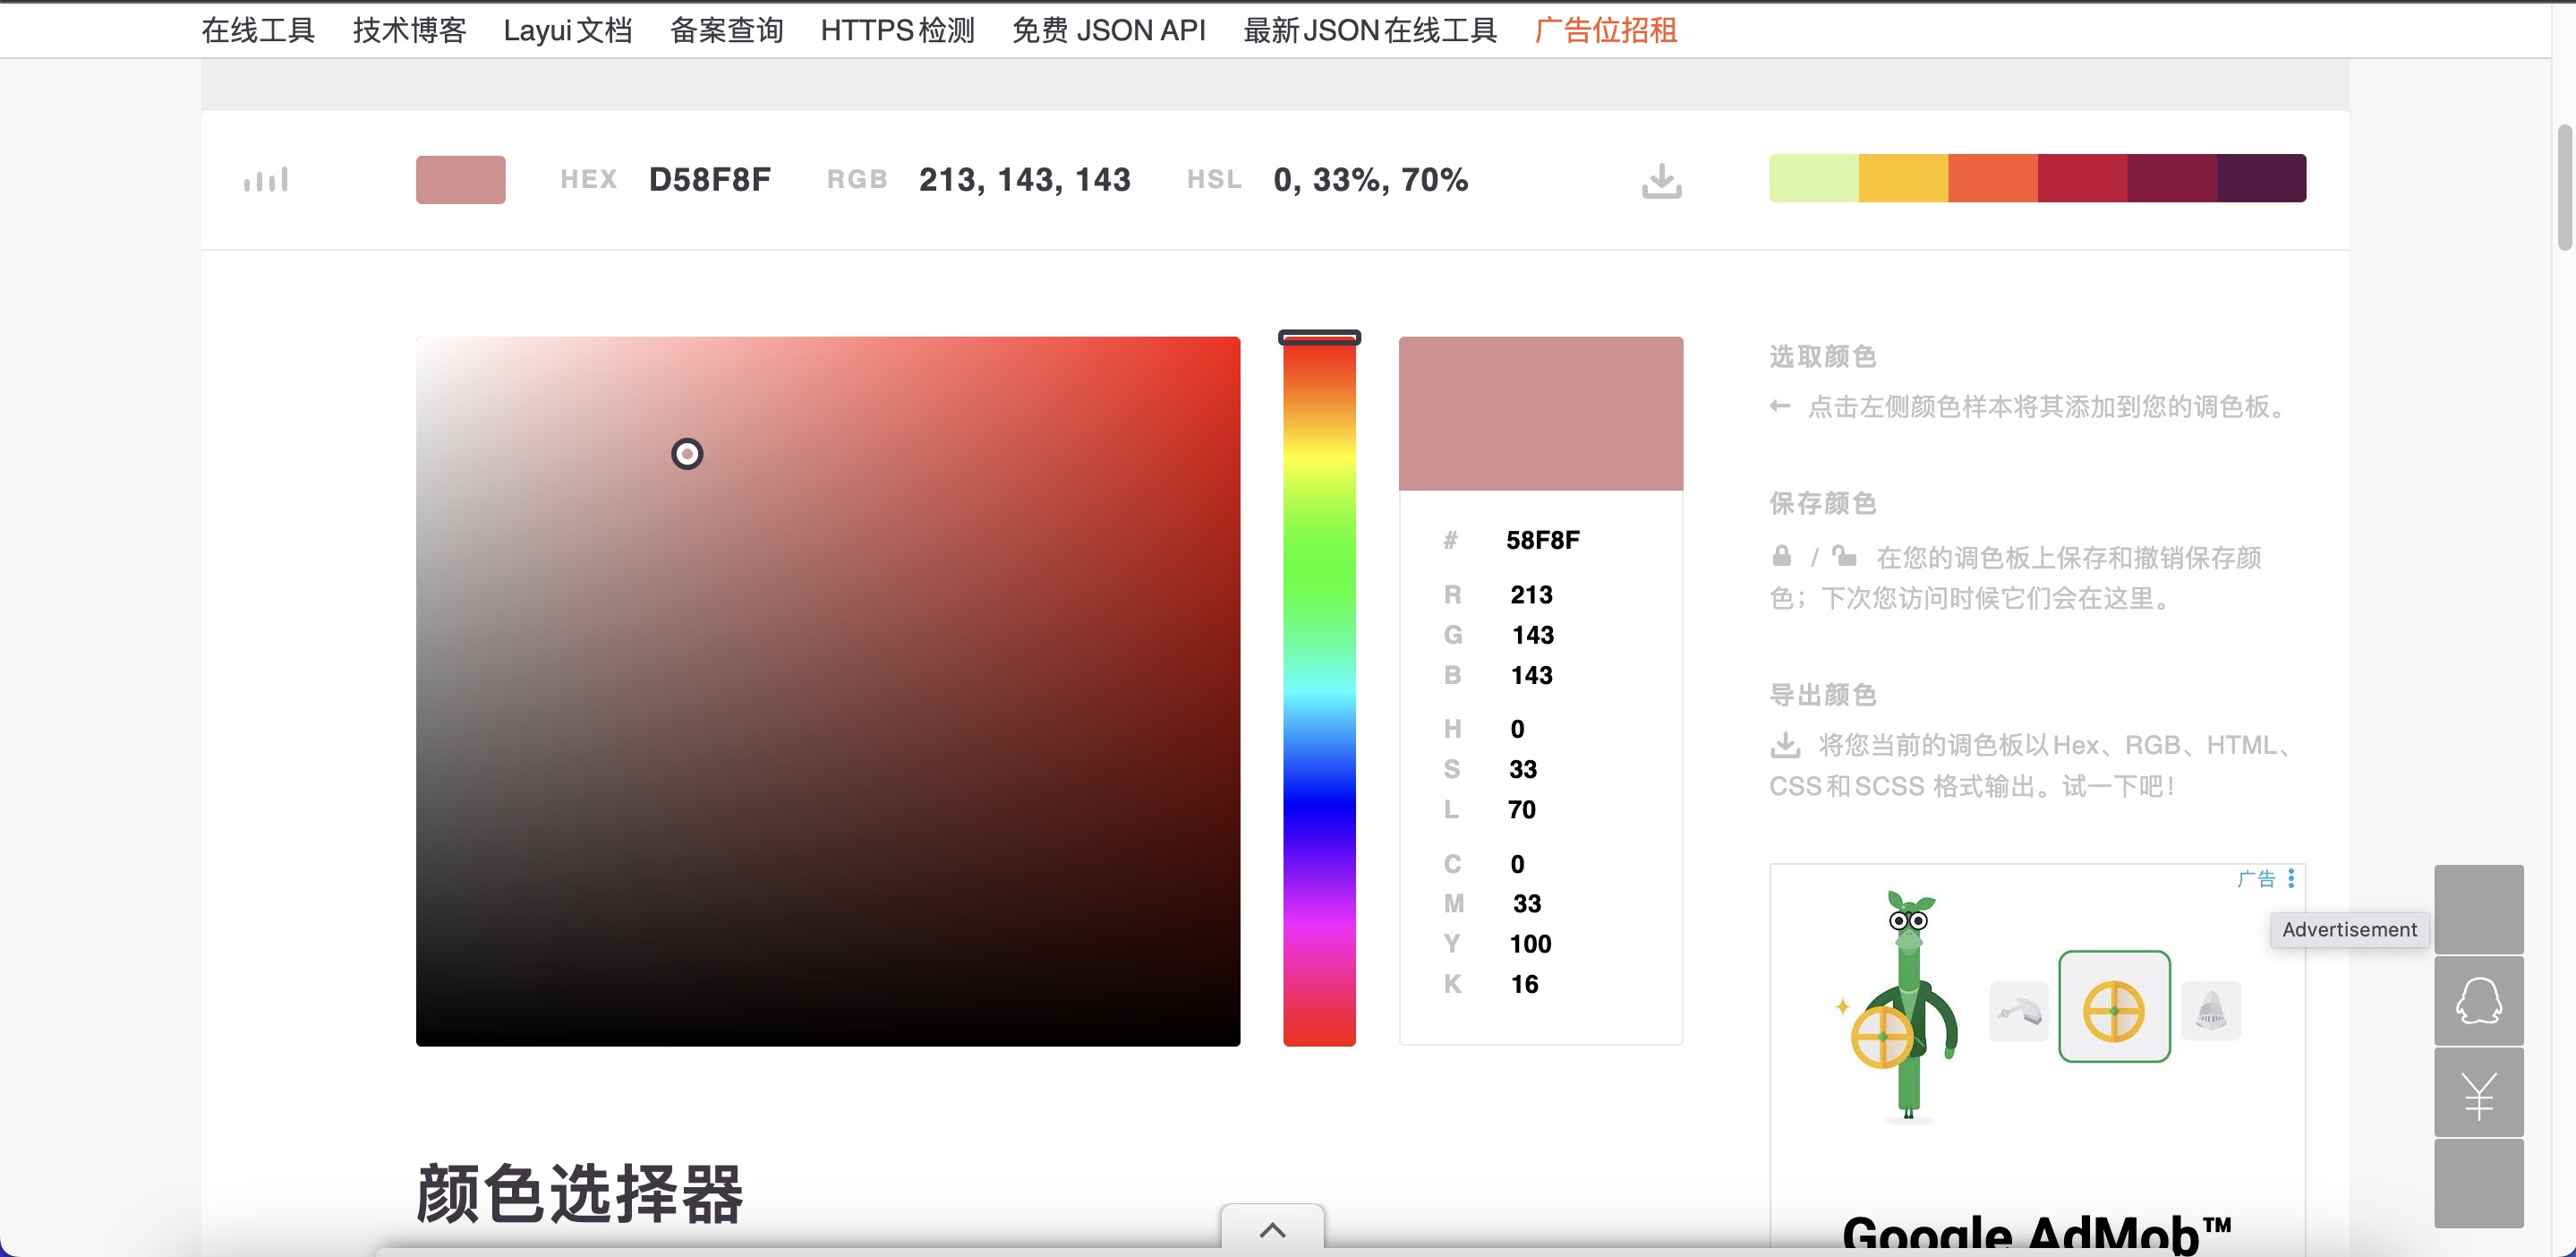Click the hue slider handle at top
The image size is (2576, 1257).
[1319, 338]
